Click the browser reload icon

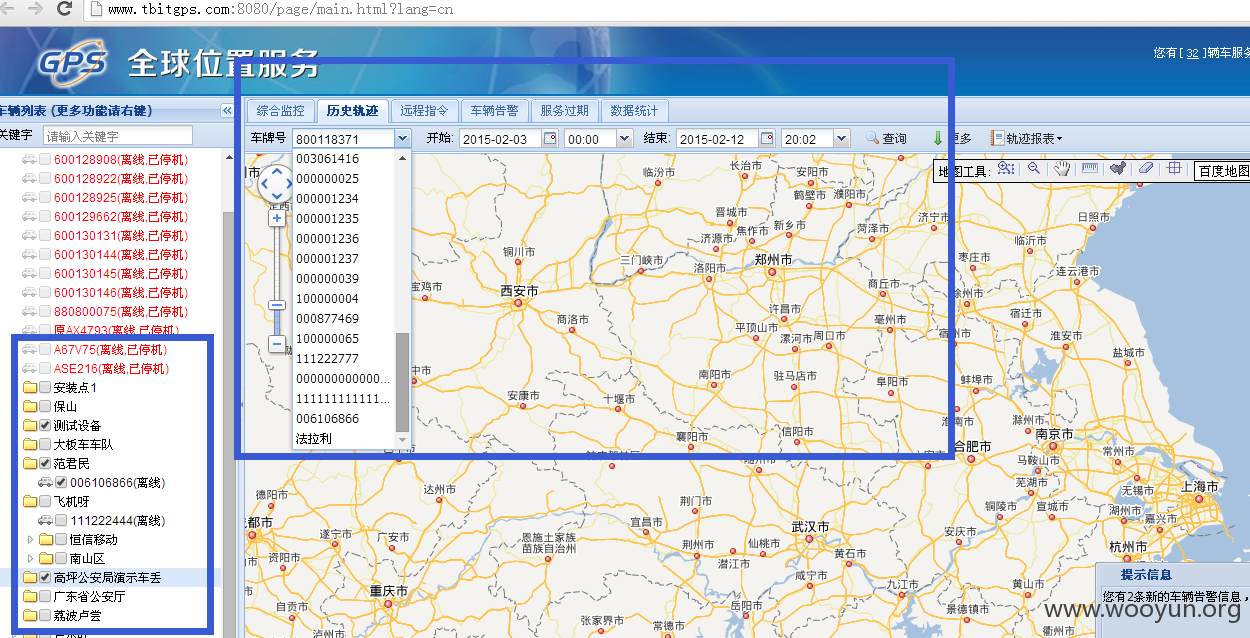[64, 9]
